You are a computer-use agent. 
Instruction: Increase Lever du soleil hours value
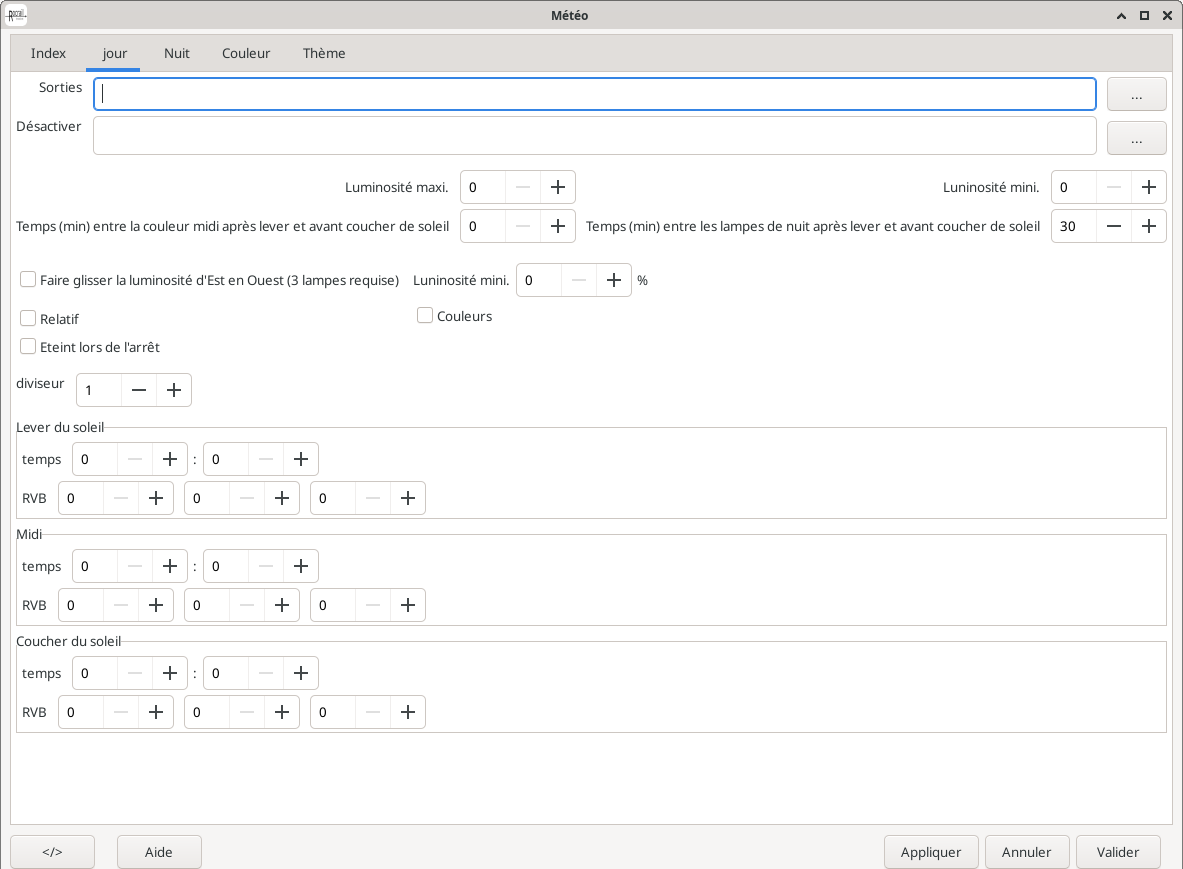click(x=170, y=459)
